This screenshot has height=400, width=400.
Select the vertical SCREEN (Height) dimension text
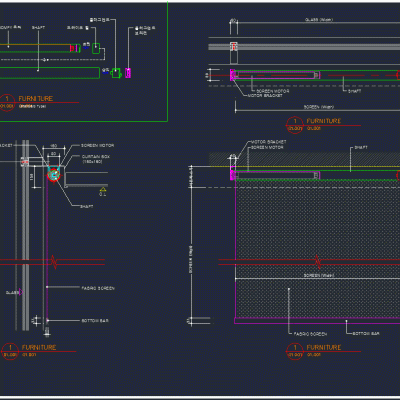coord(191,260)
